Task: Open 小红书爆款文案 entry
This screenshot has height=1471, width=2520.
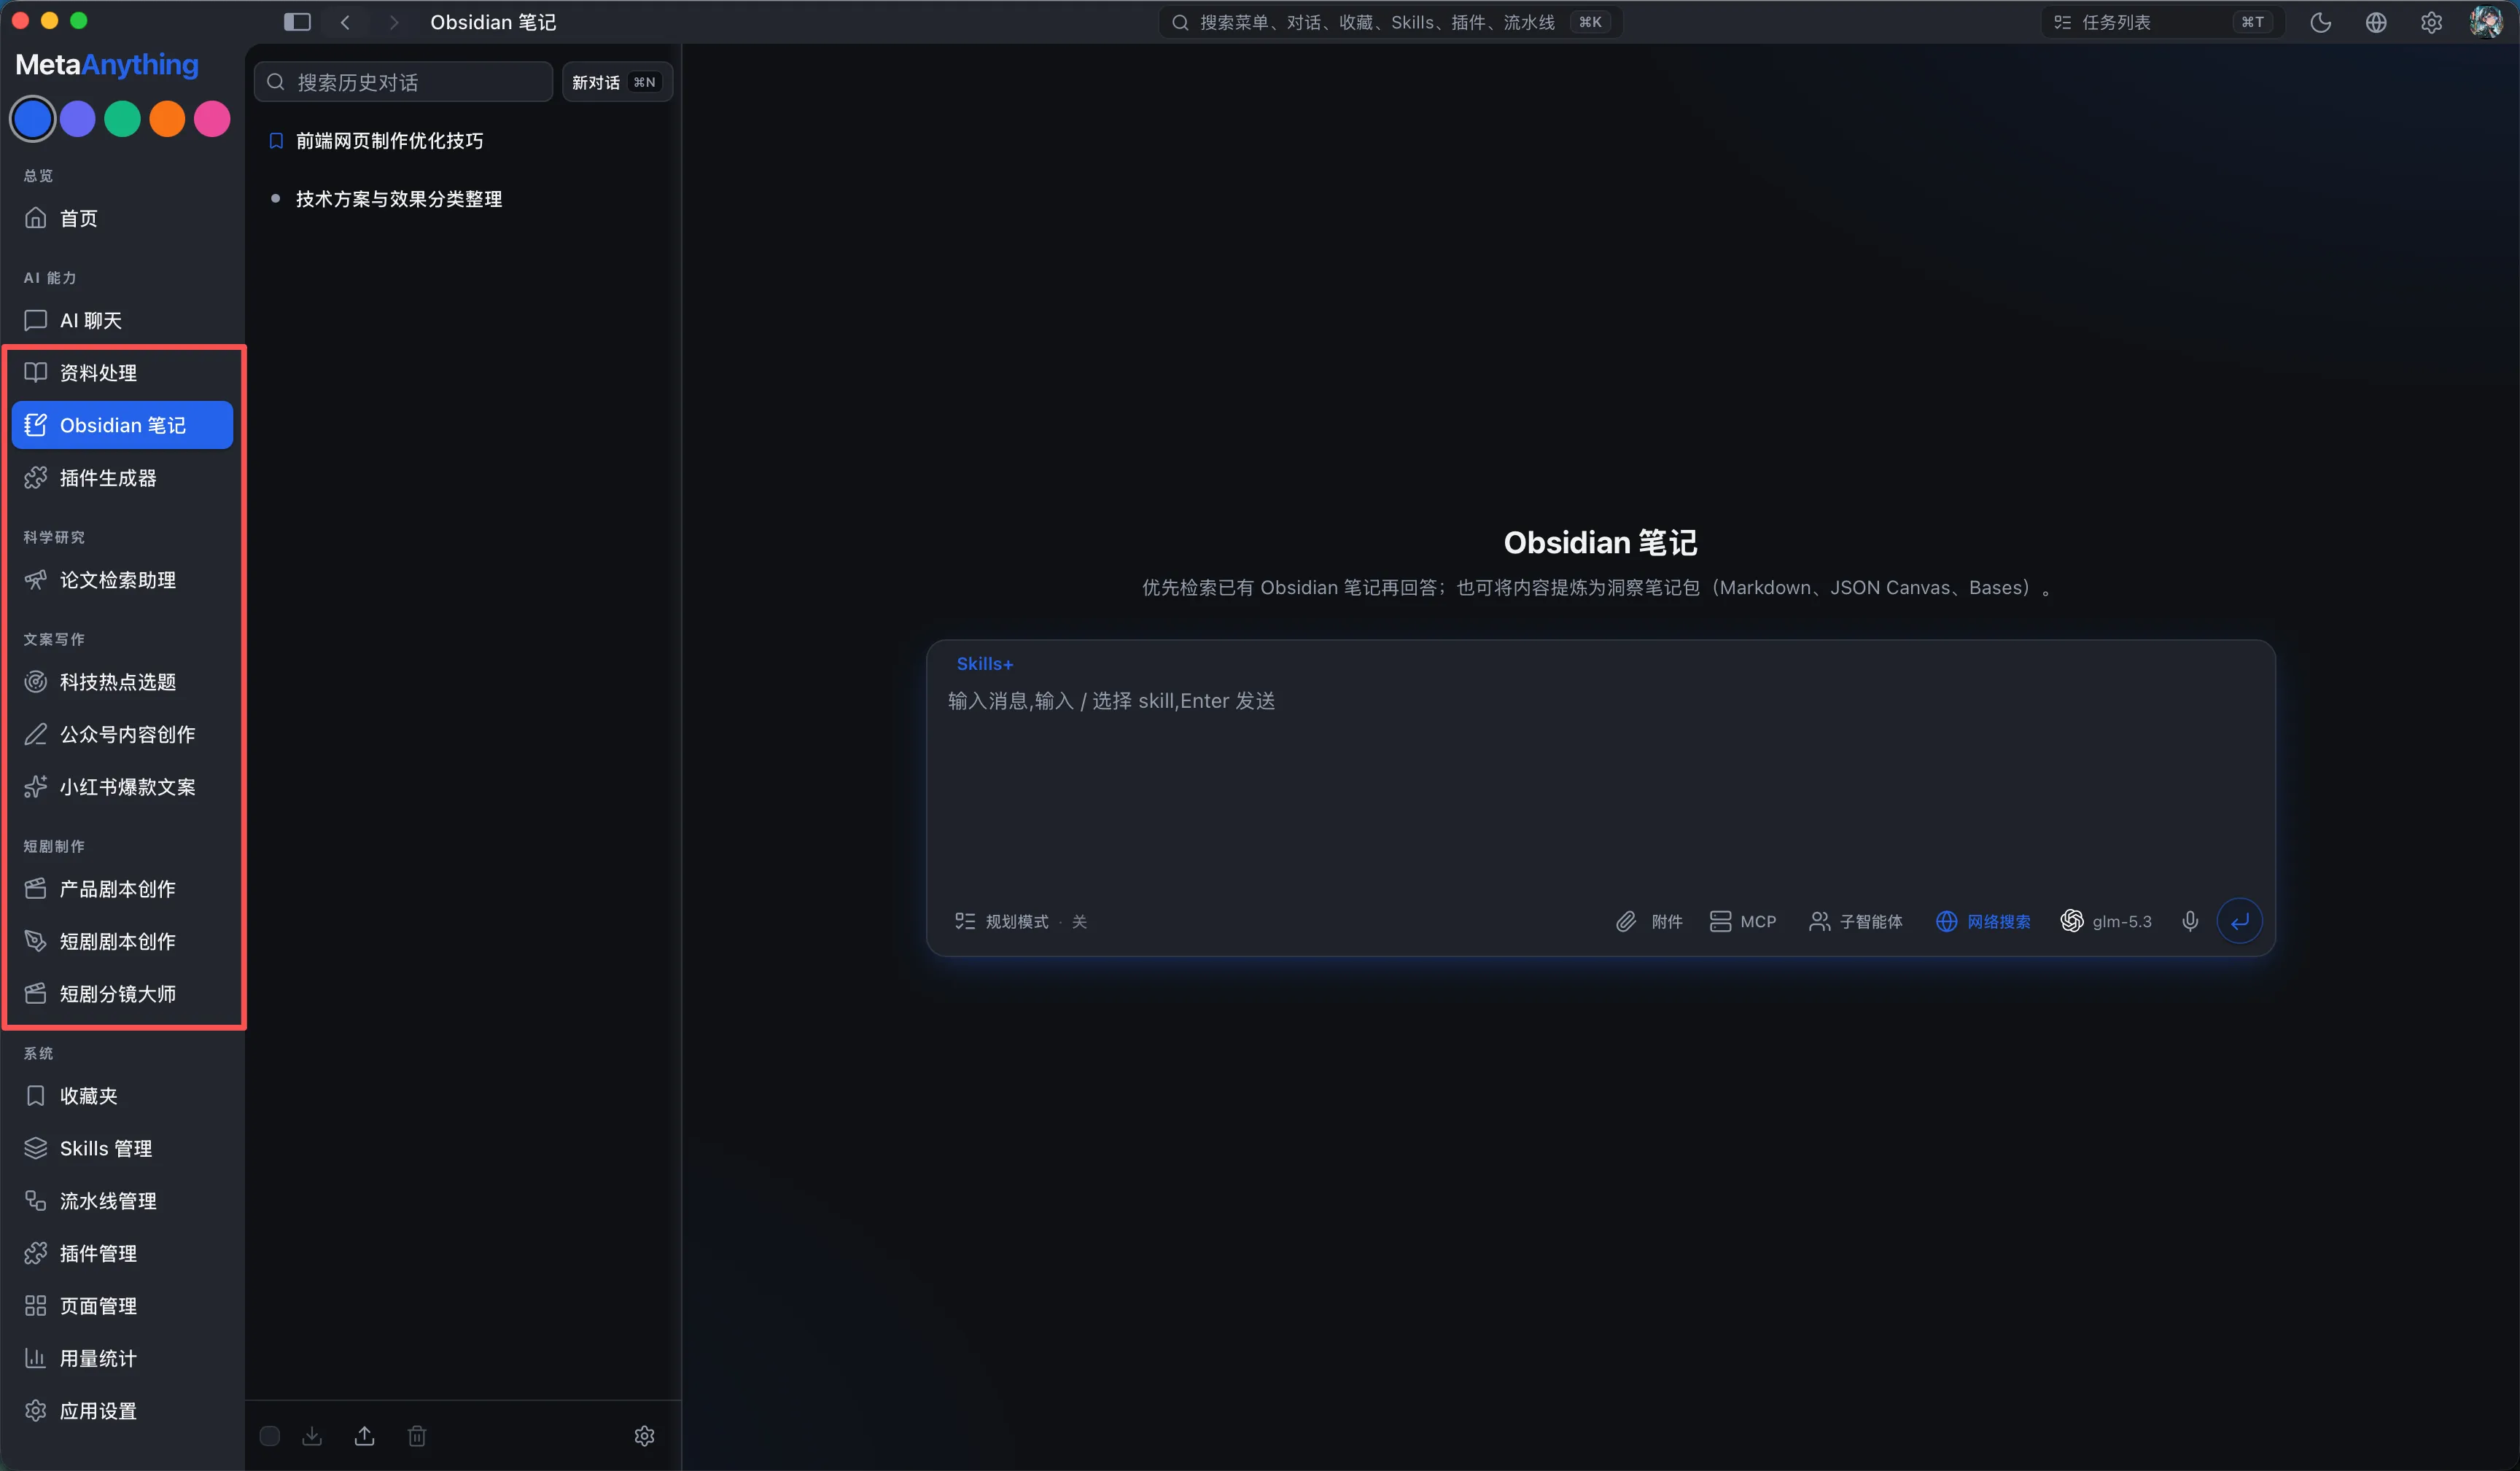Action: pos(122,787)
